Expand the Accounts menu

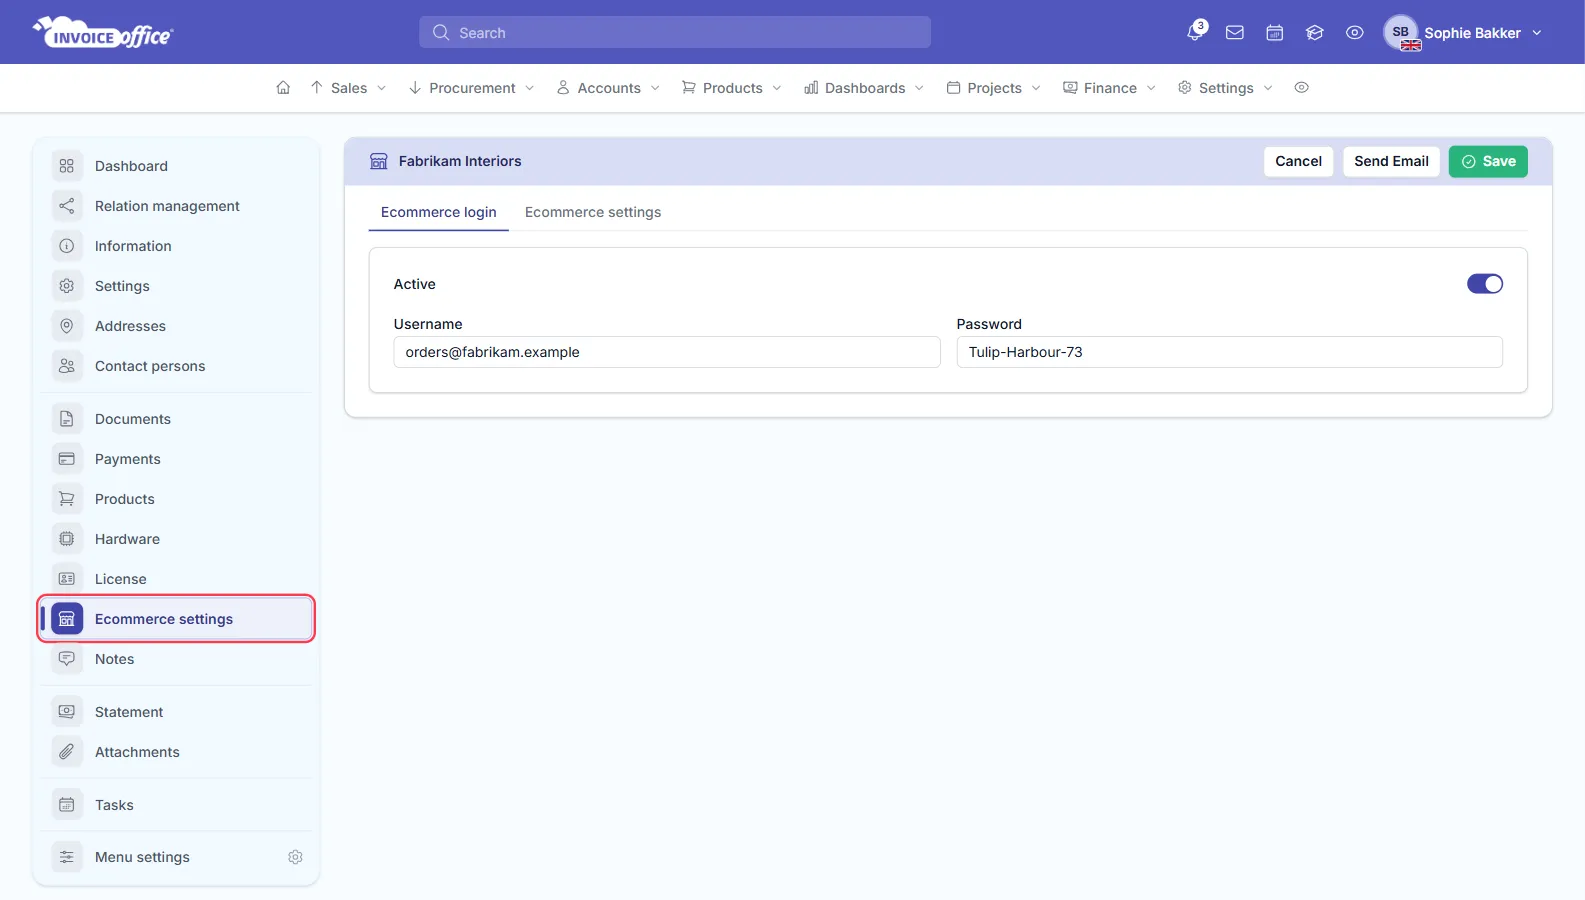point(608,88)
